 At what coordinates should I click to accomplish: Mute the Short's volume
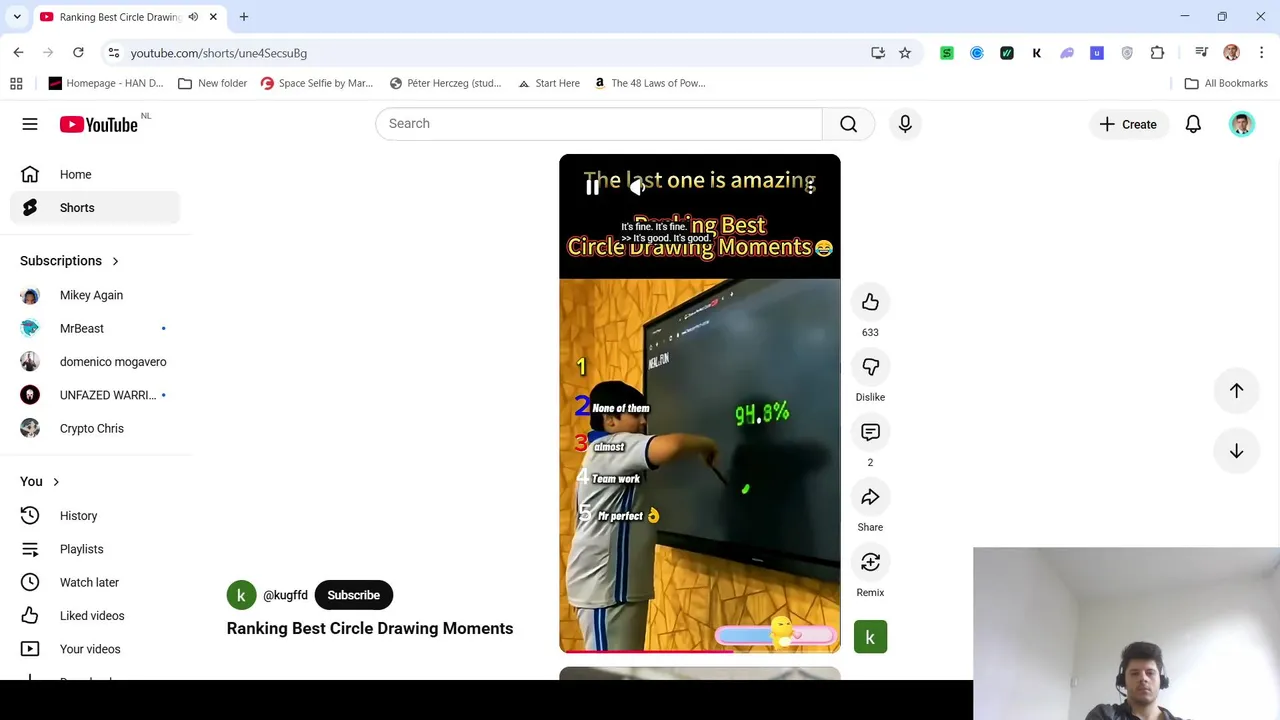click(637, 187)
